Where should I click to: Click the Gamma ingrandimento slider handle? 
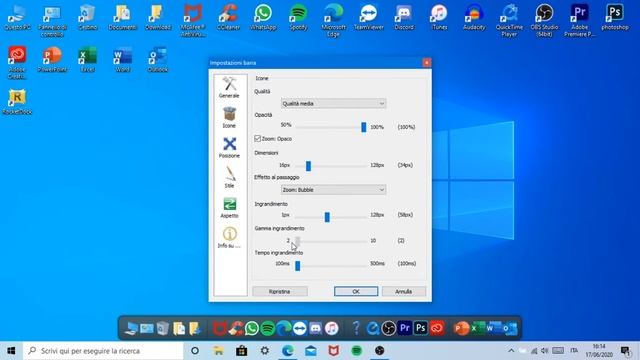pos(298,241)
